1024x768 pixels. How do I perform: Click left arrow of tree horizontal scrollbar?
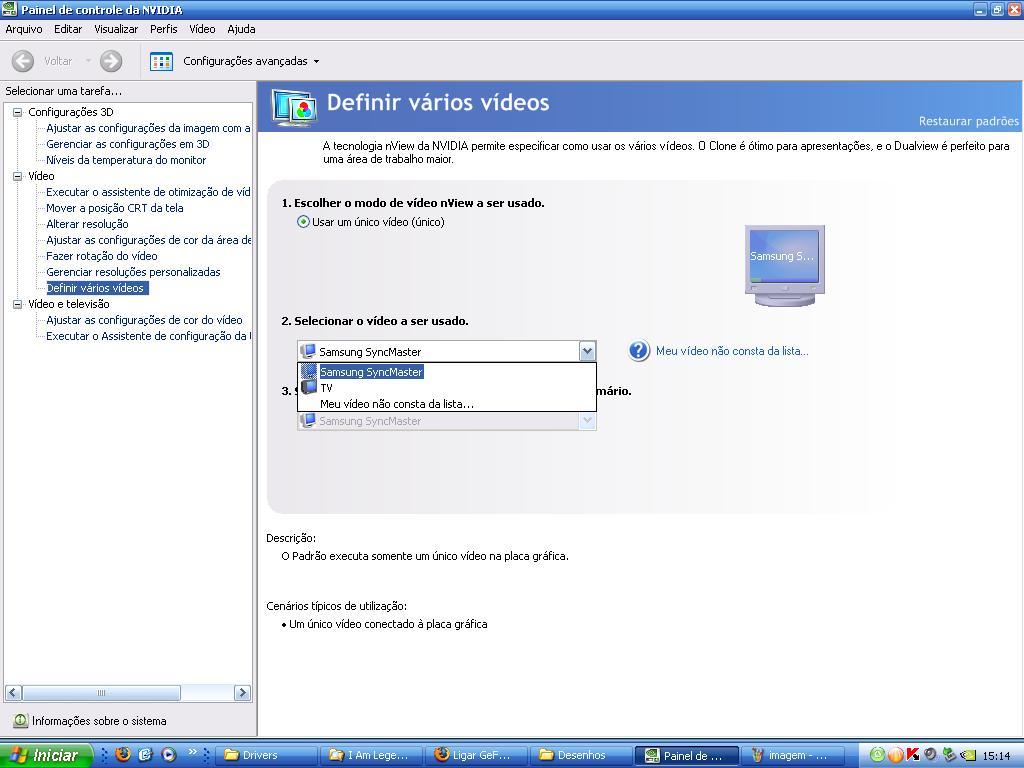click(14, 693)
